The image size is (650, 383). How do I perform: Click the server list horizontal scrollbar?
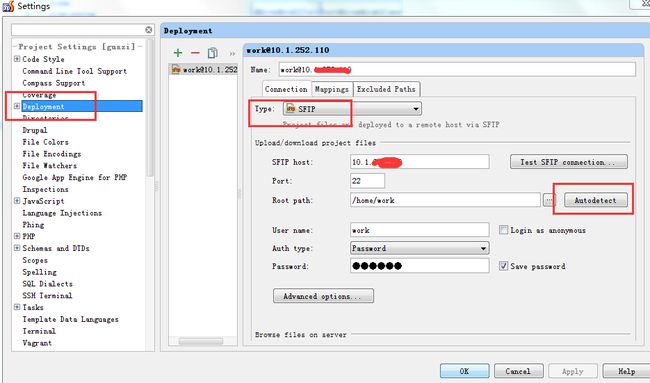click(201, 341)
